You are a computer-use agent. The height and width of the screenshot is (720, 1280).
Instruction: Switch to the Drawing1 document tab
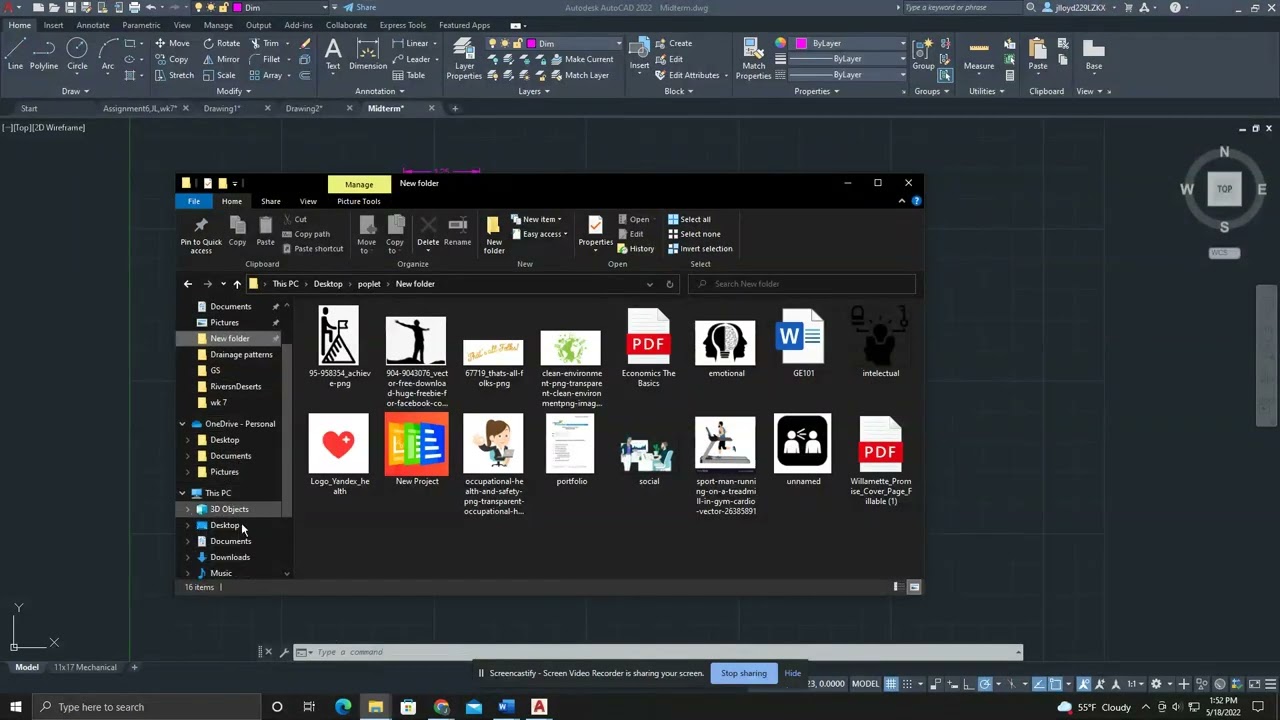tap(221, 108)
